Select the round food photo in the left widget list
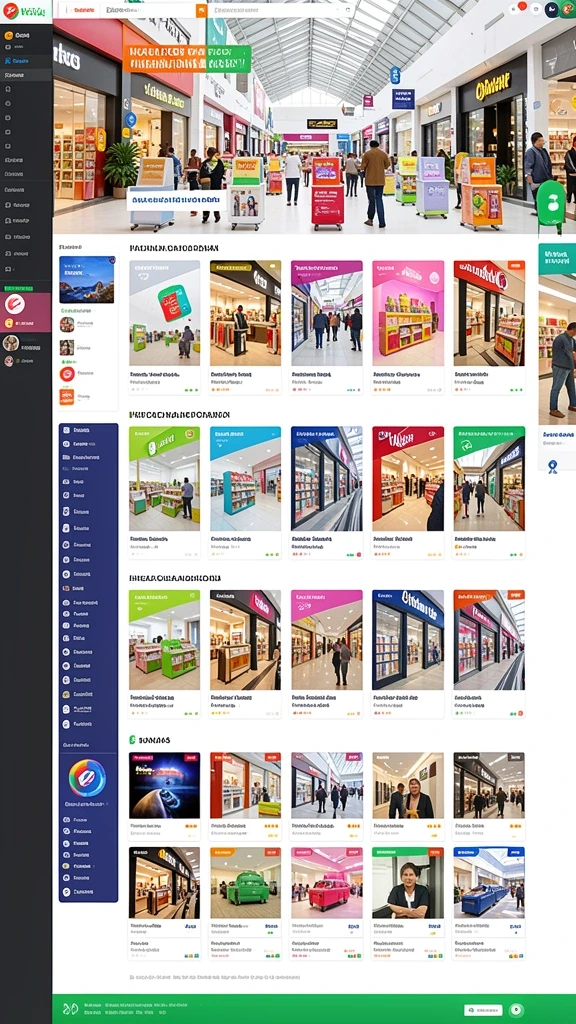The image size is (576, 1024). pyautogui.click(x=67, y=325)
